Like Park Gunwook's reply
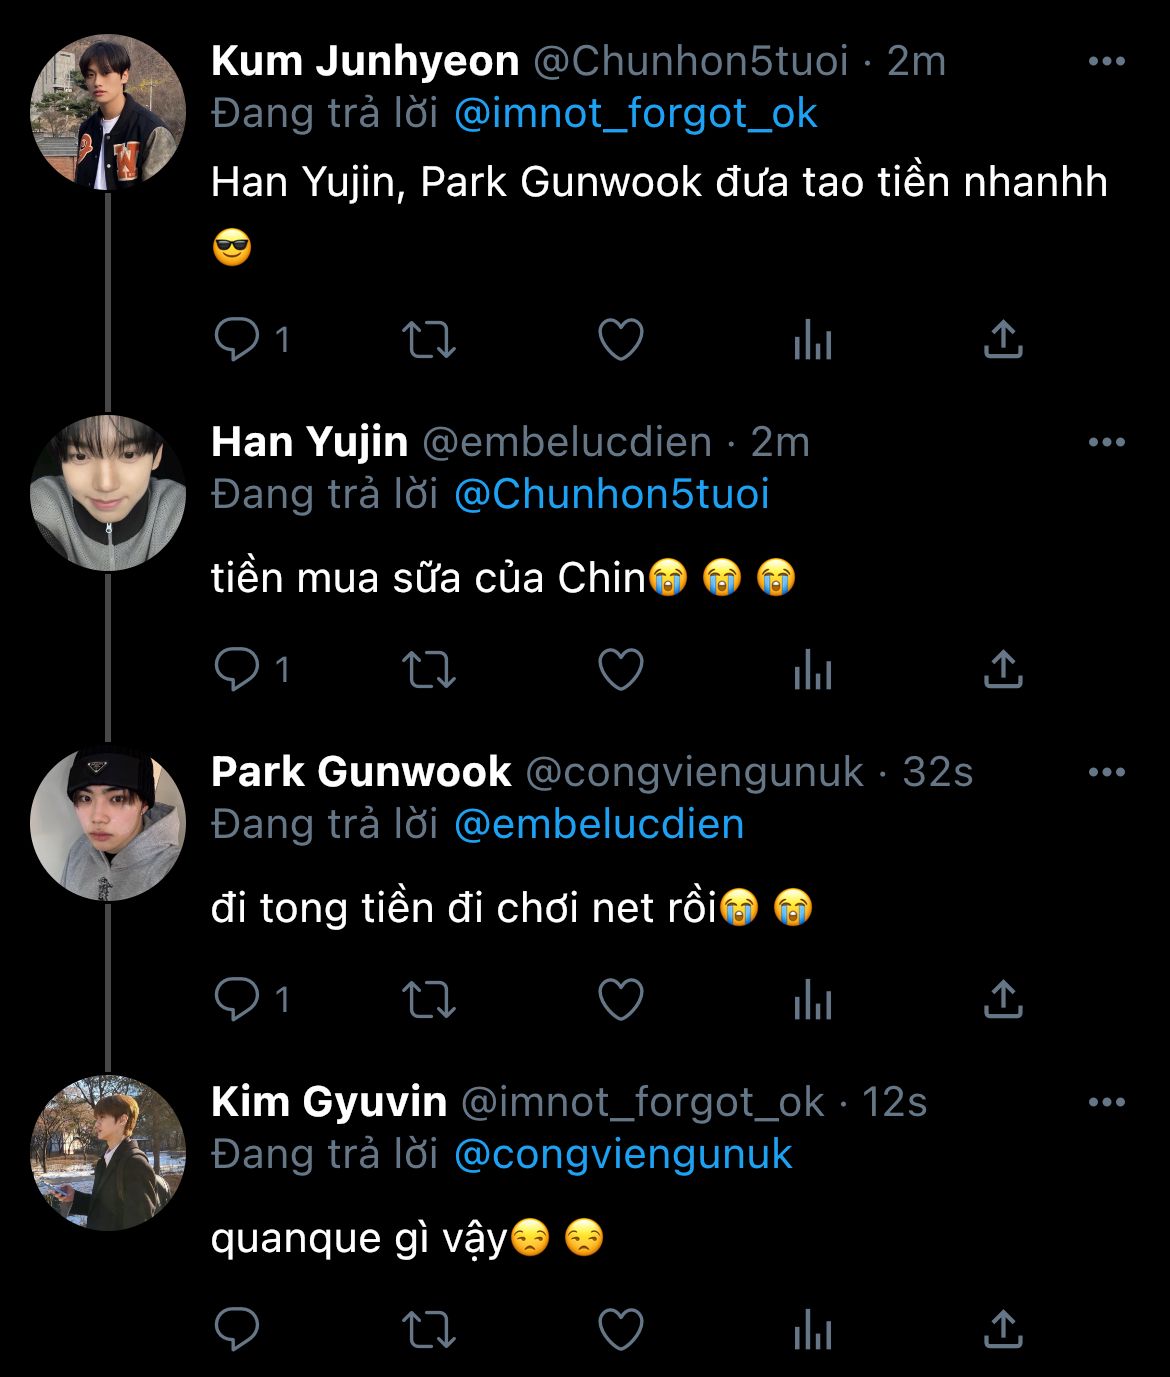 click(x=620, y=1000)
